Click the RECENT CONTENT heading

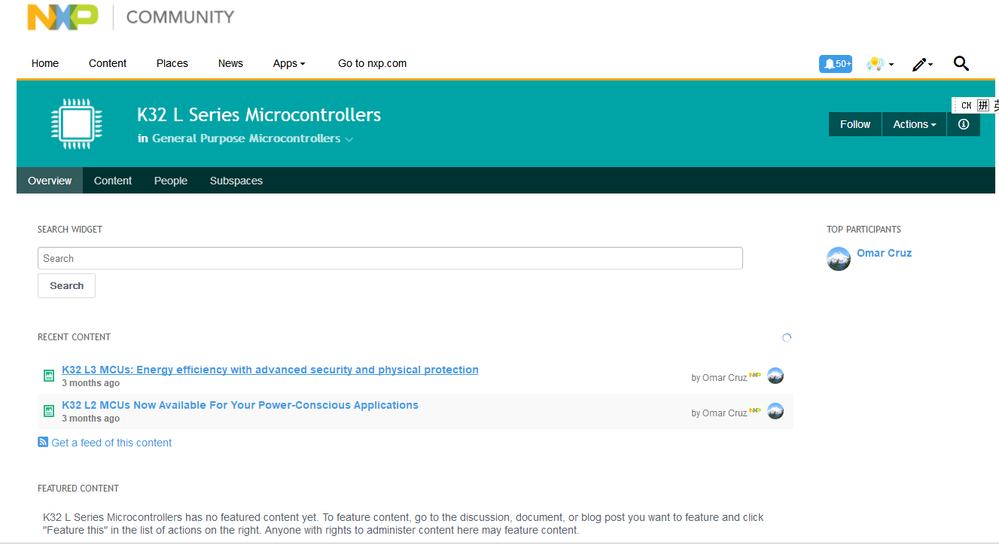tap(74, 337)
